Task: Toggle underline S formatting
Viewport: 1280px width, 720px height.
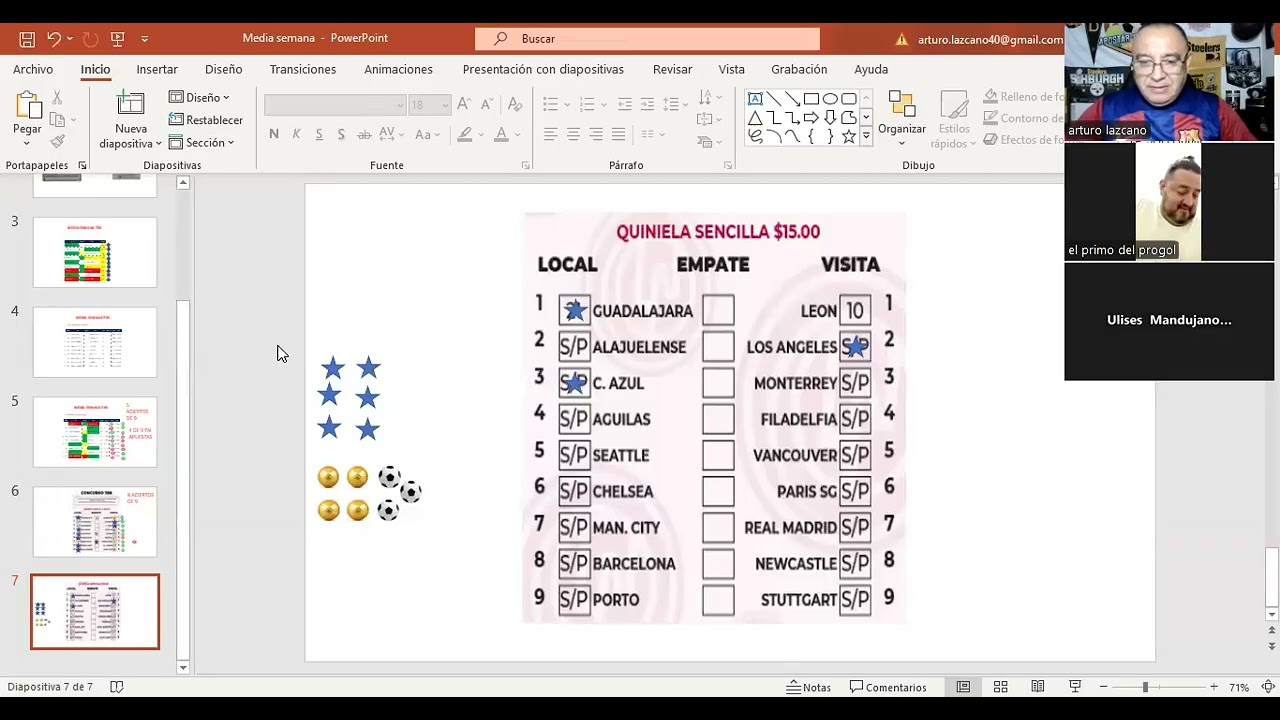Action: [319, 134]
